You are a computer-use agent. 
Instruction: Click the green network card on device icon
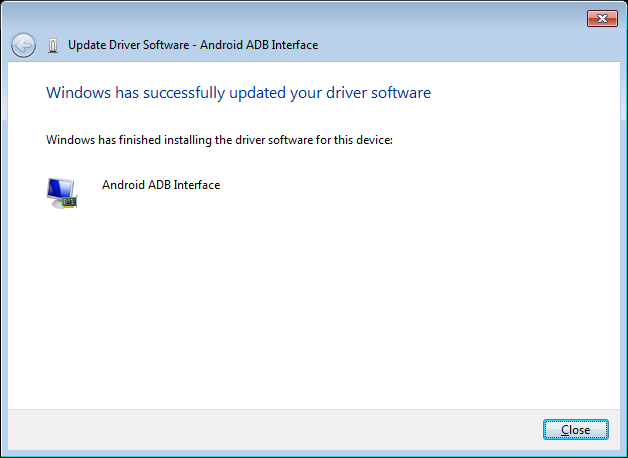(x=70, y=202)
